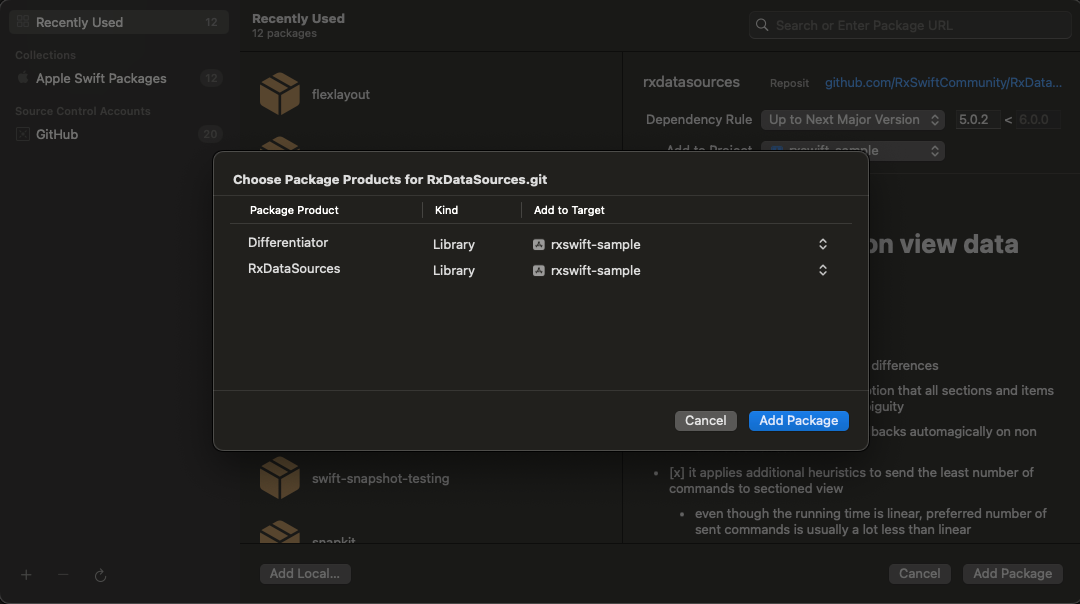Select Recently Used in sidebar
Screen dimensions: 1080x604
point(79,22)
